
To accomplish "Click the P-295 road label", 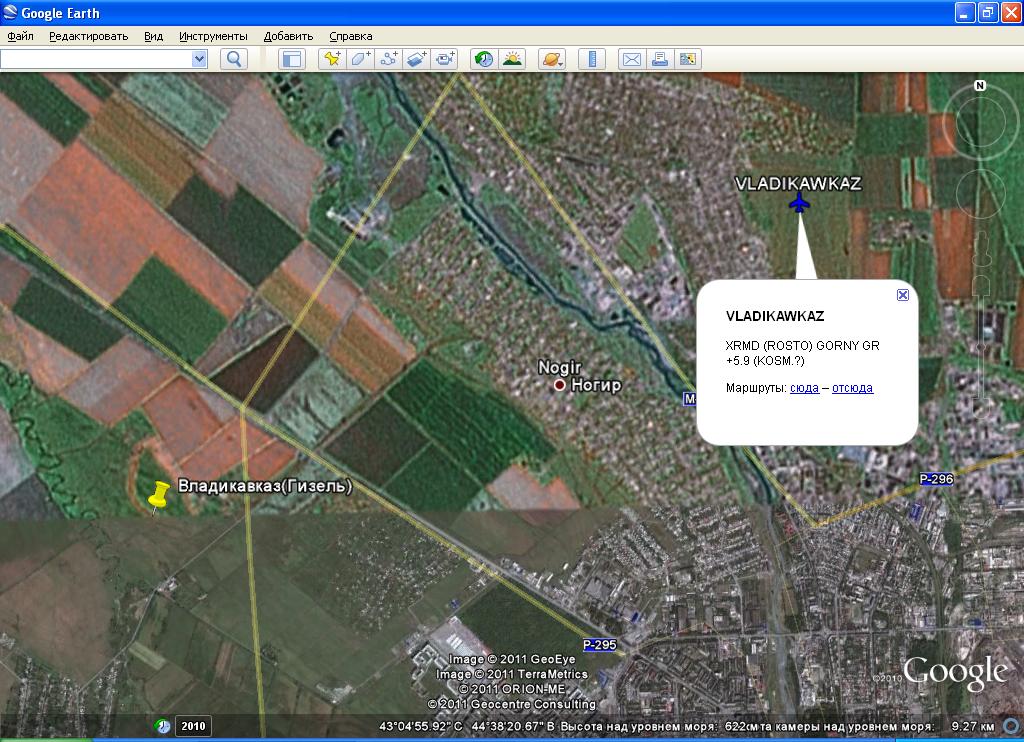I will coord(600,645).
